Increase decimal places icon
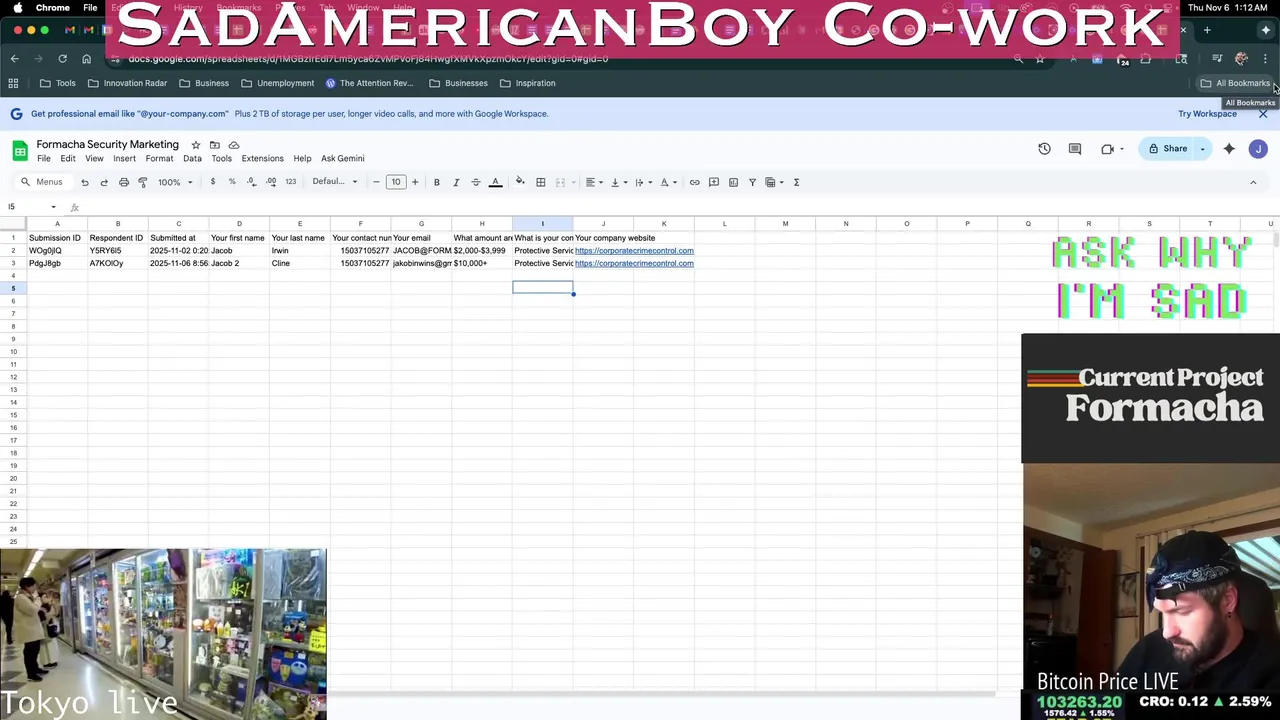The image size is (1280, 720). (271, 182)
